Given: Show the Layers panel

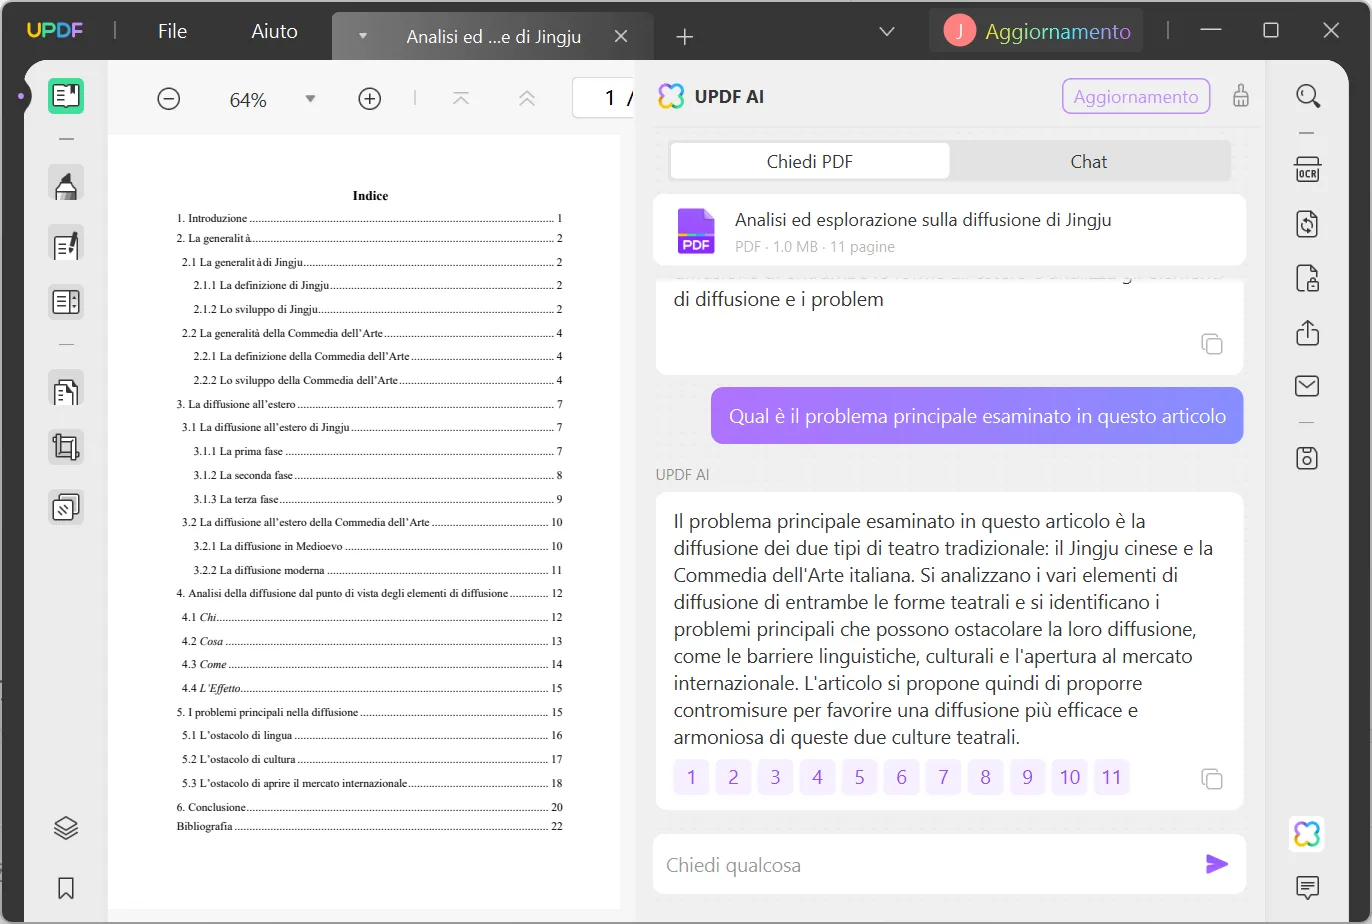Looking at the screenshot, I should (x=66, y=828).
